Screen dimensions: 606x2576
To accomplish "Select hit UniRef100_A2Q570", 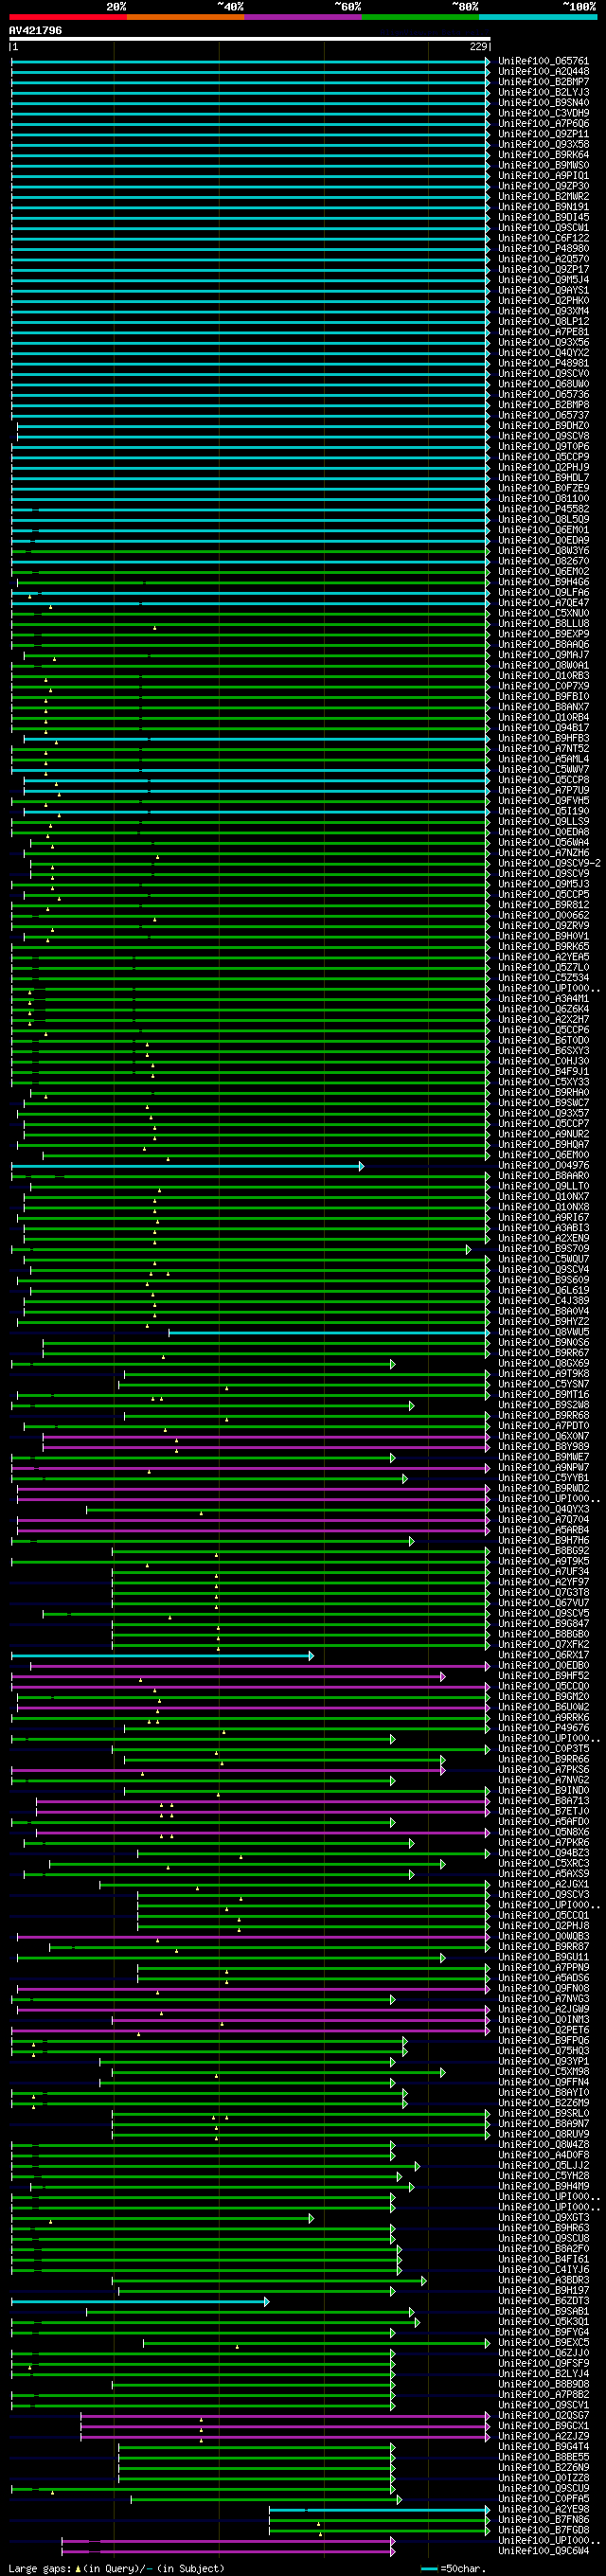I will [544, 259].
